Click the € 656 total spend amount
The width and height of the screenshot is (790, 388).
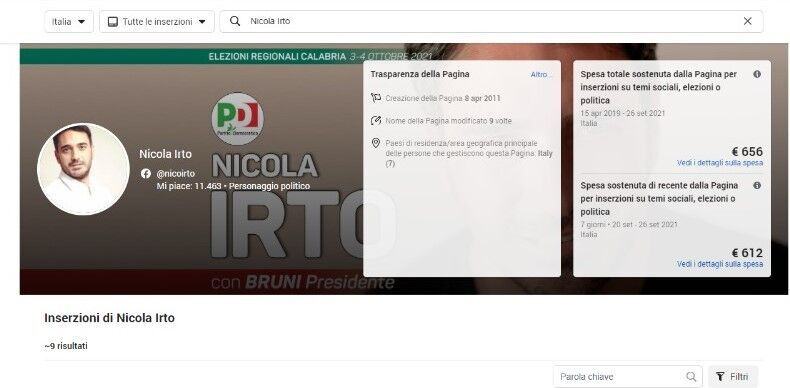tap(747, 152)
